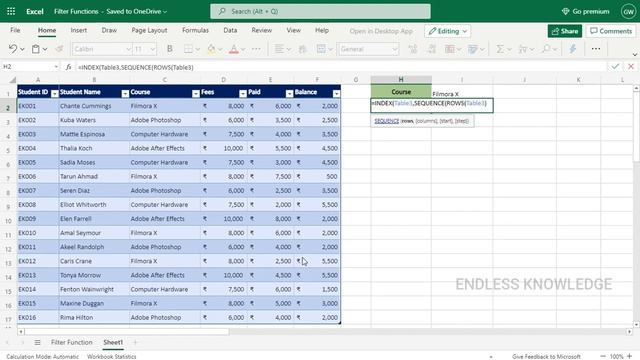This screenshot has height=360, width=640.
Task: Add a new sheet with plus icon
Action: [x=135, y=342]
